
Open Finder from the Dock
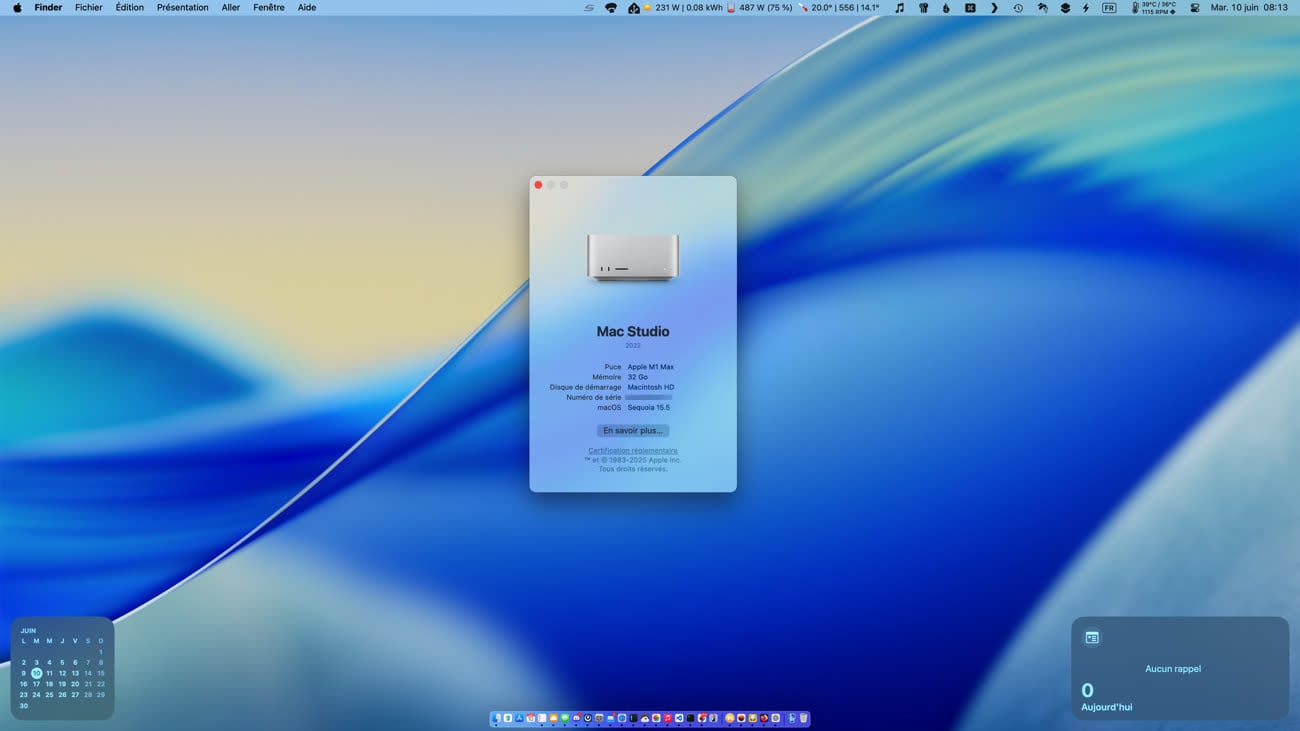pos(496,718)
